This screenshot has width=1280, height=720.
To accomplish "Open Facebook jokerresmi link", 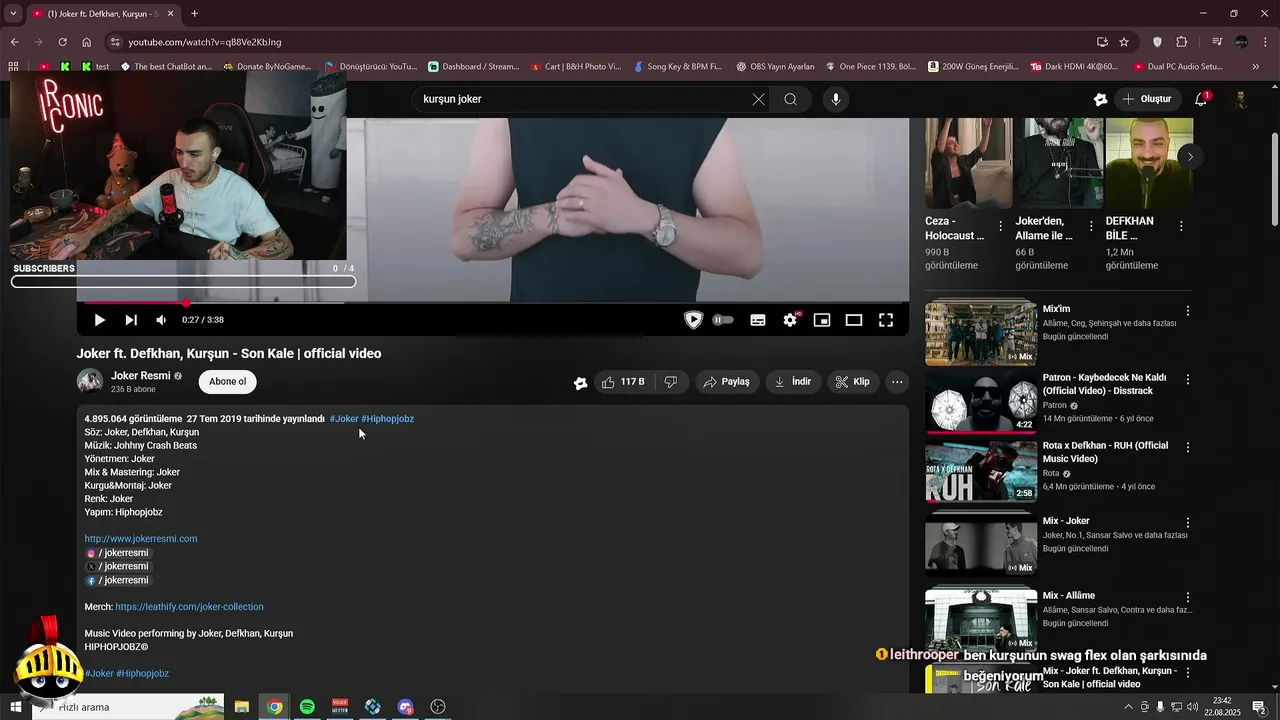I will click(118, 580).
